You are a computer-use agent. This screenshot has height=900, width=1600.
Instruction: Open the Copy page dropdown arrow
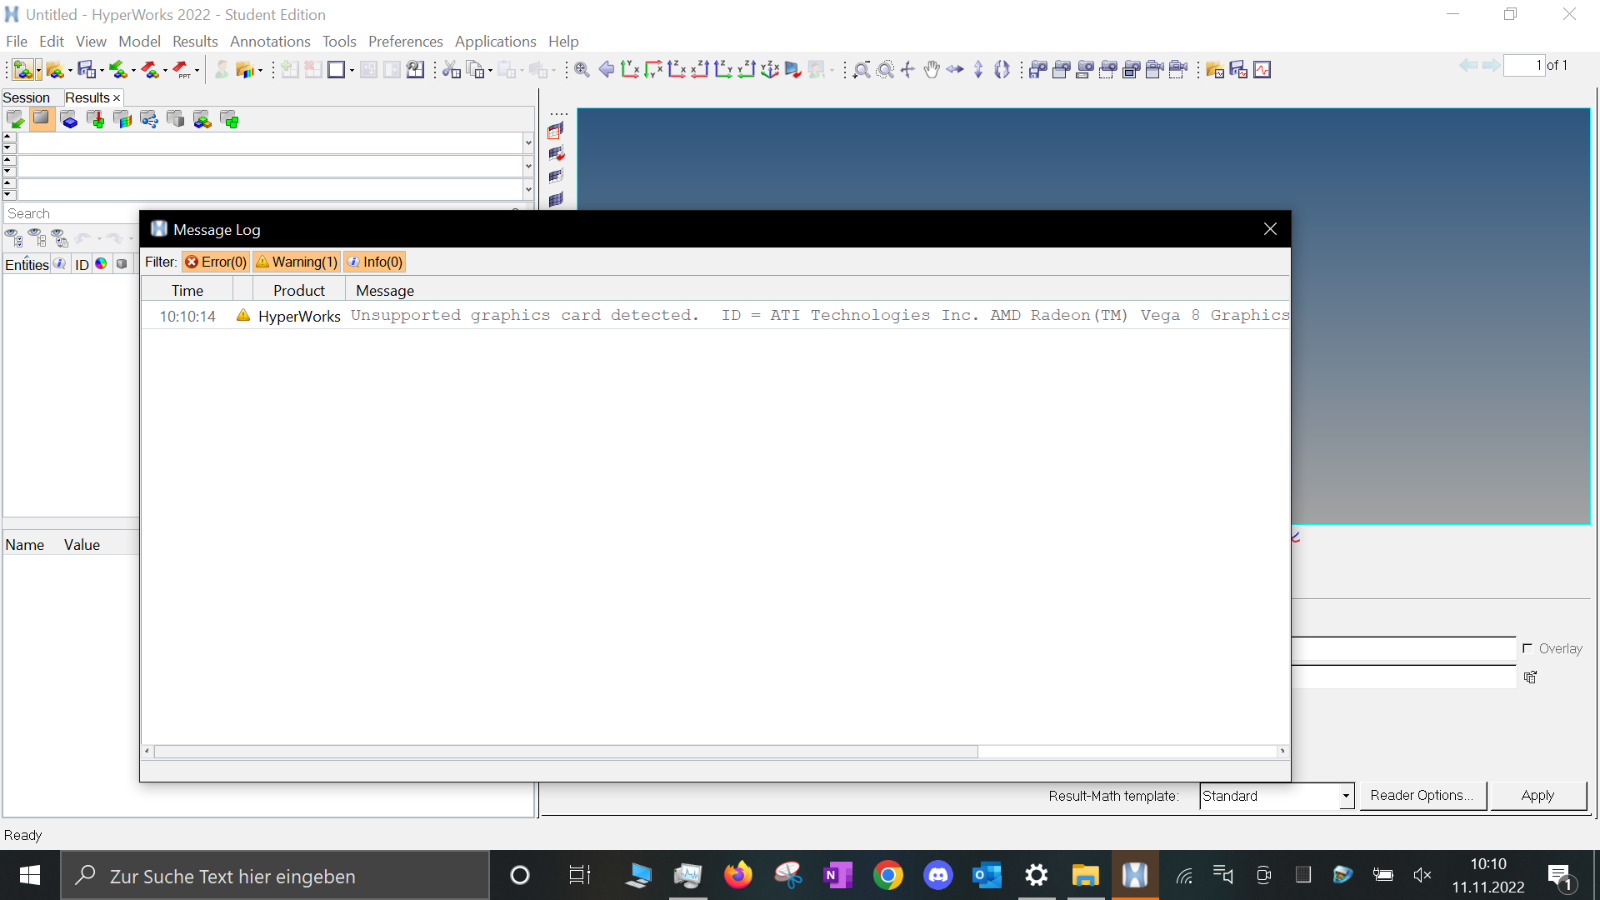(490, 70)
